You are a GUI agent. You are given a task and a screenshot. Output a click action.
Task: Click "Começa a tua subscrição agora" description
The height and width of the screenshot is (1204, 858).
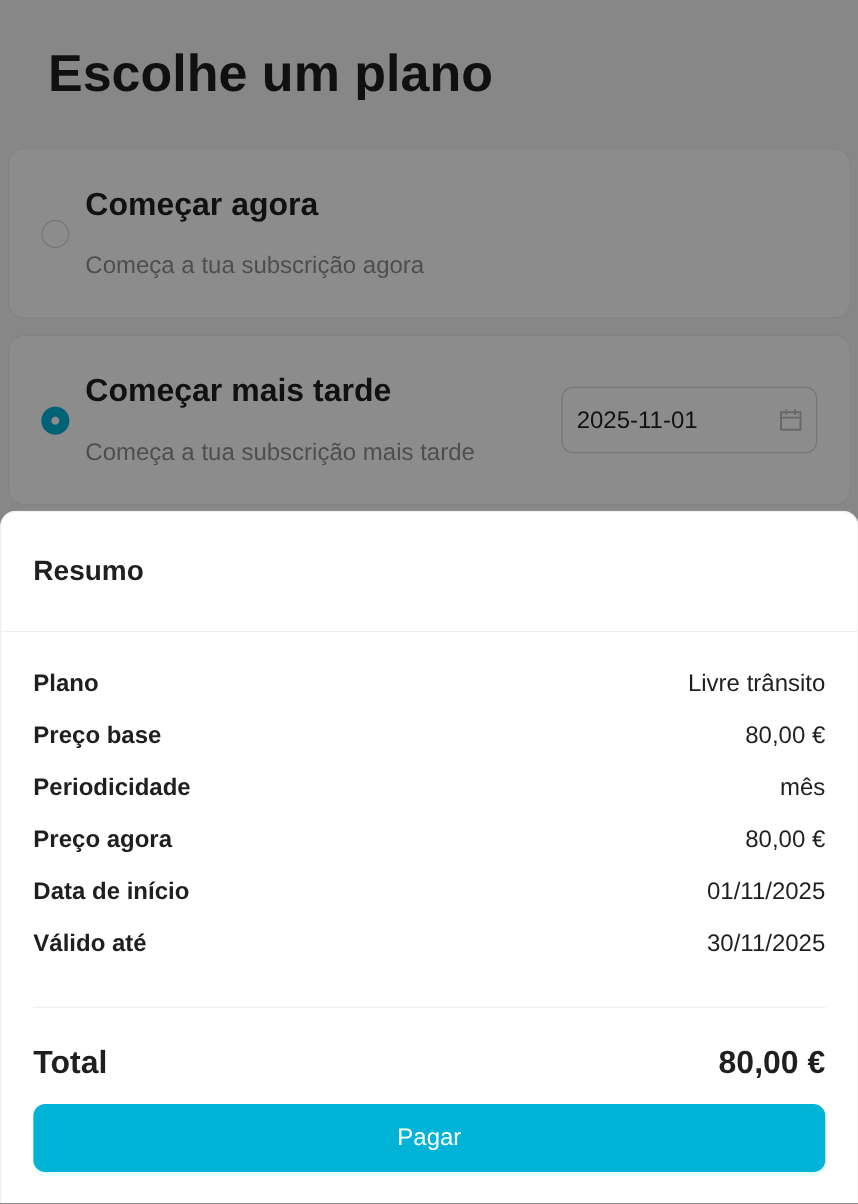click(x=254, y=265)
